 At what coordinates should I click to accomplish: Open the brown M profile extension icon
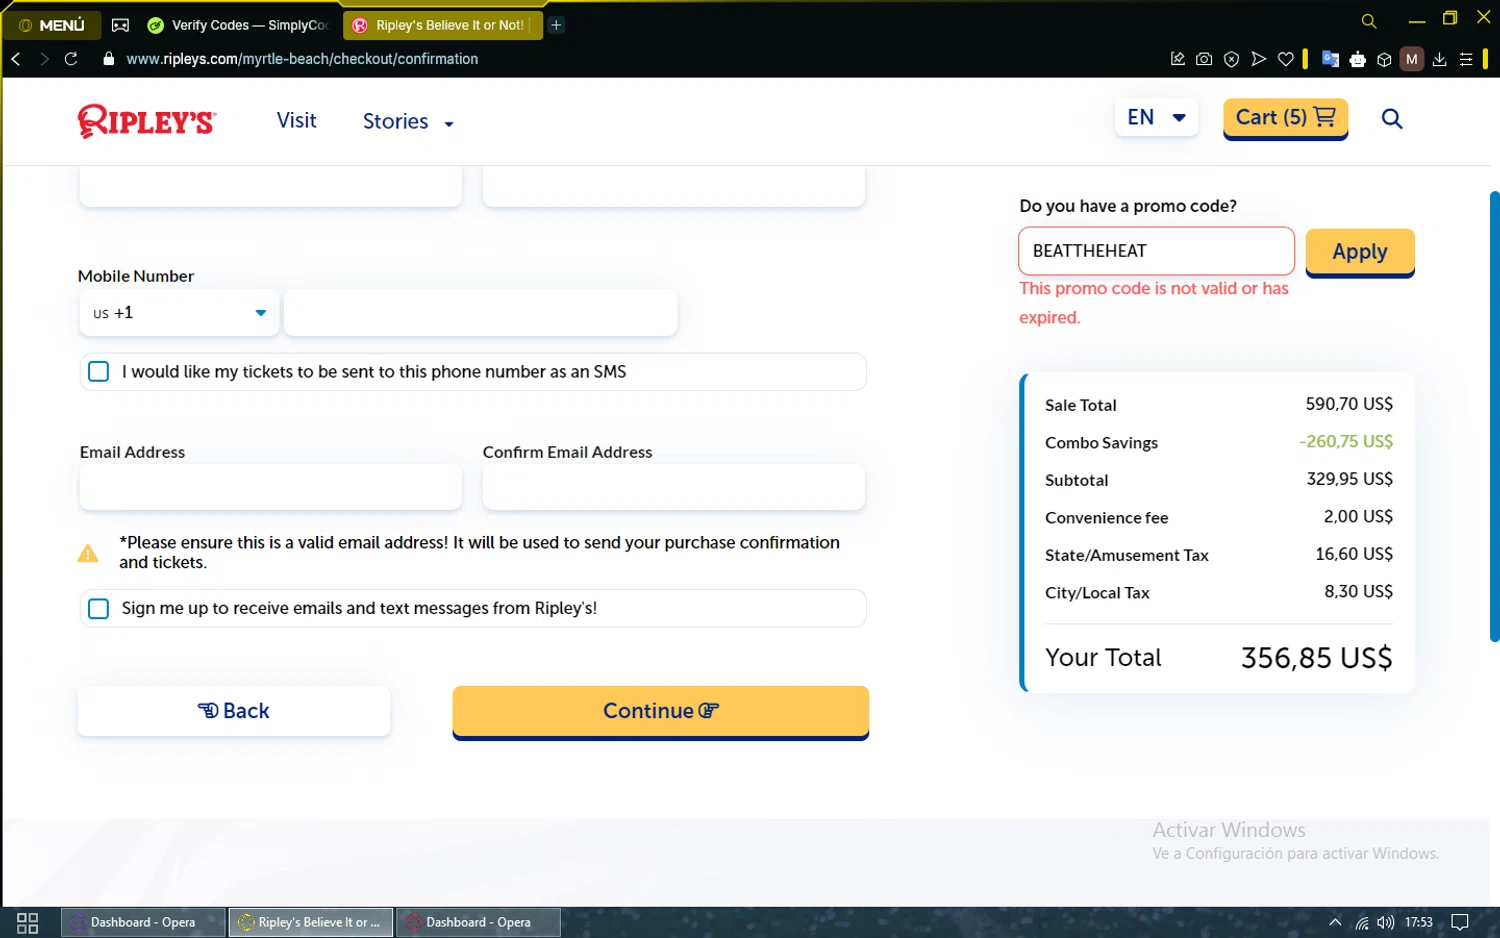tap(1412, 59)
